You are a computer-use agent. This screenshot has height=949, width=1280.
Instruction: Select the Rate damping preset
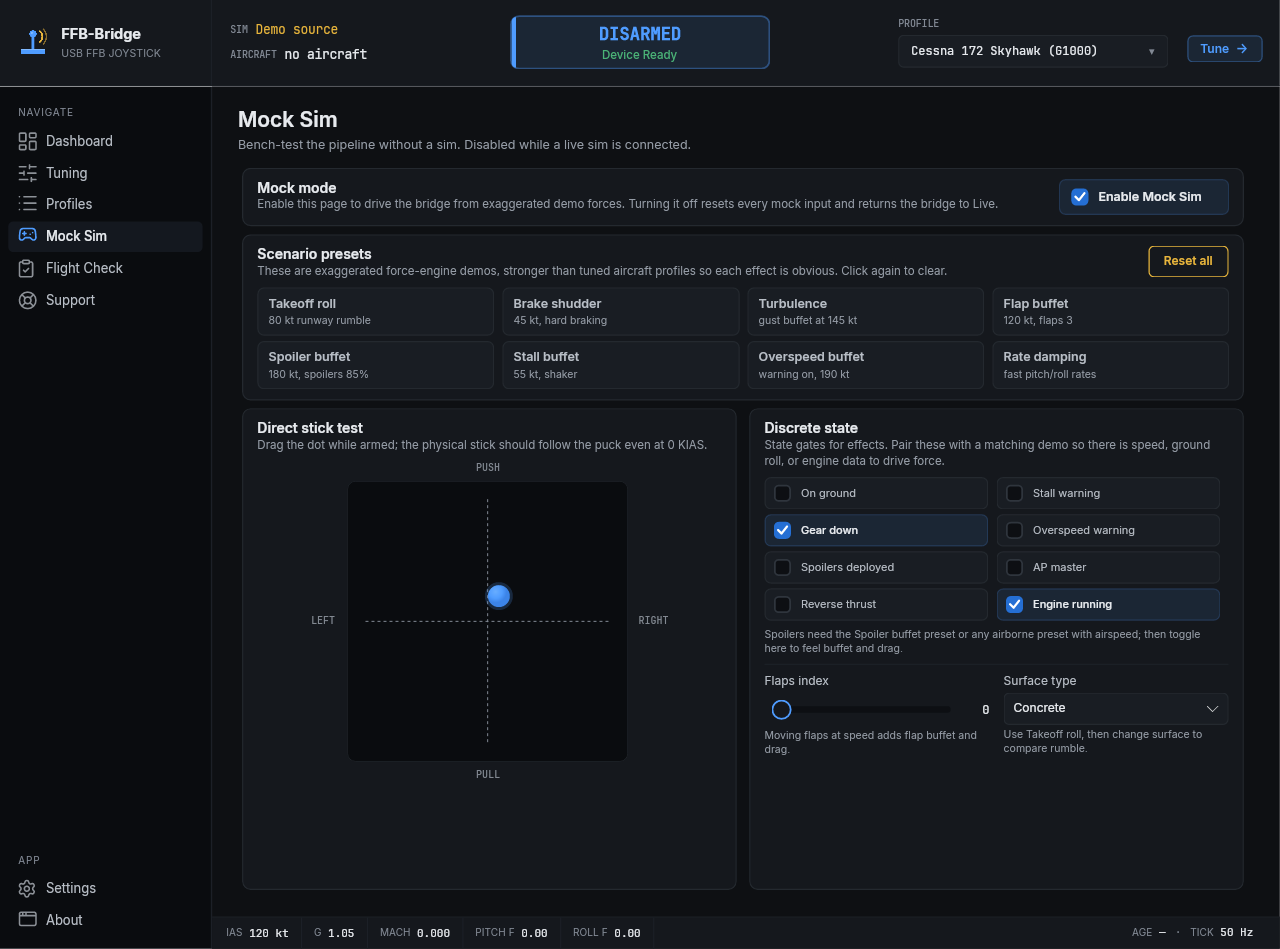pos(1110,365)
